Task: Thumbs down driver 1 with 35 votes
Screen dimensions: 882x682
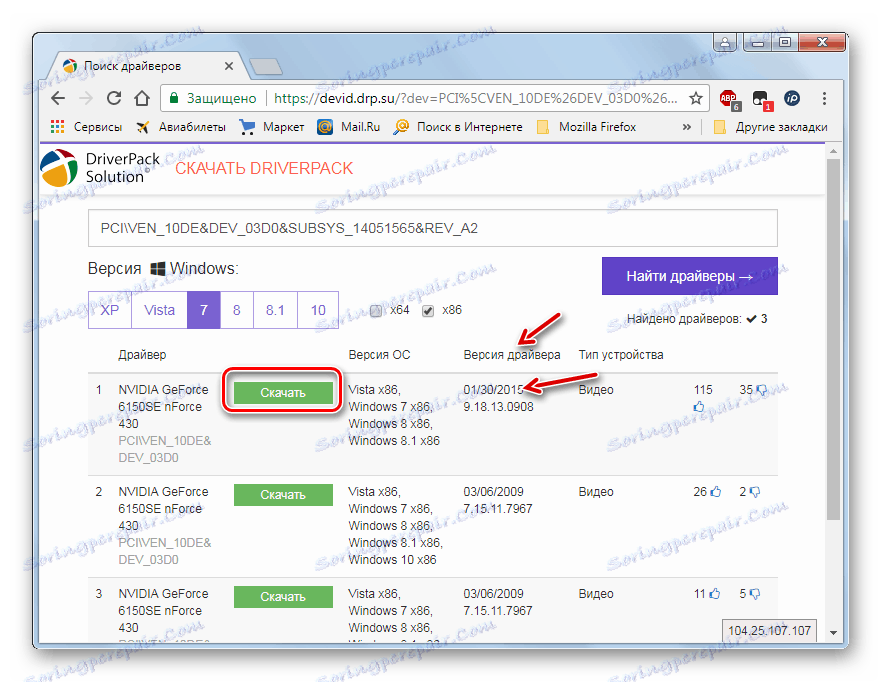Action: click(762, 389)
